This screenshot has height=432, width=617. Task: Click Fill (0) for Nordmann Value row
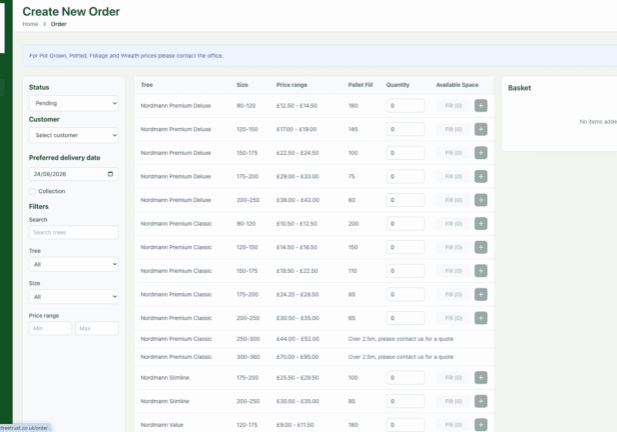click(453, 425)
